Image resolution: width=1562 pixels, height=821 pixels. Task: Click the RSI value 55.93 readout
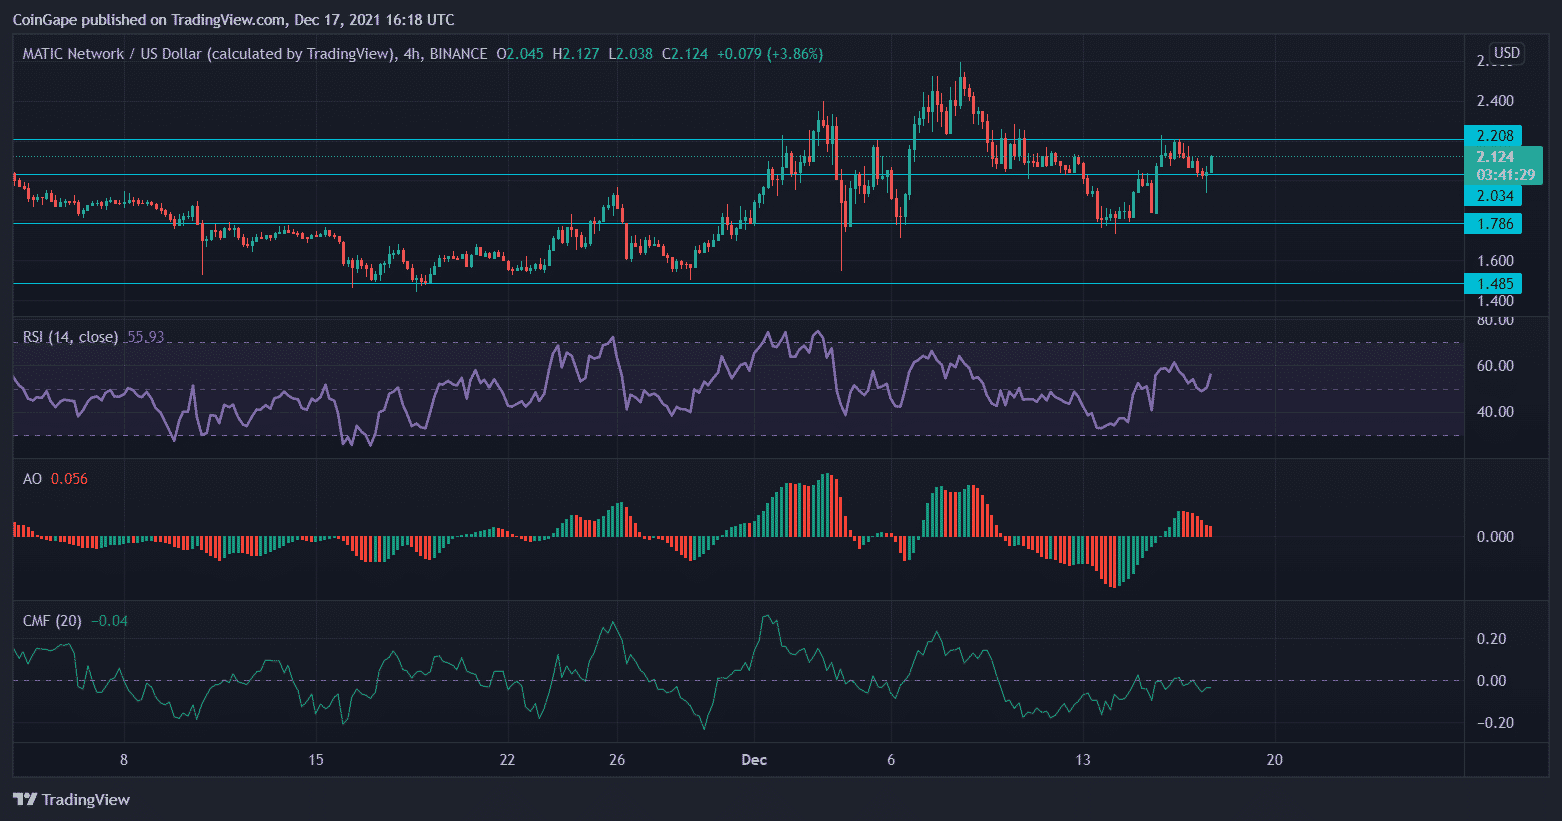point(145,337)
